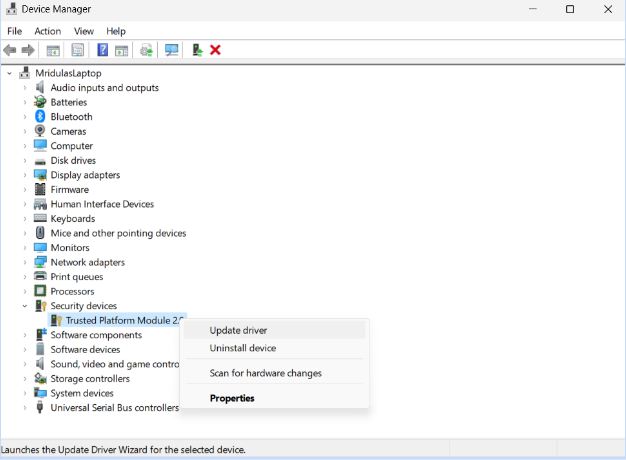626x460 pixels.
Task: Click the Forward arrow toolbar icon
Action: tap(28, 50)
